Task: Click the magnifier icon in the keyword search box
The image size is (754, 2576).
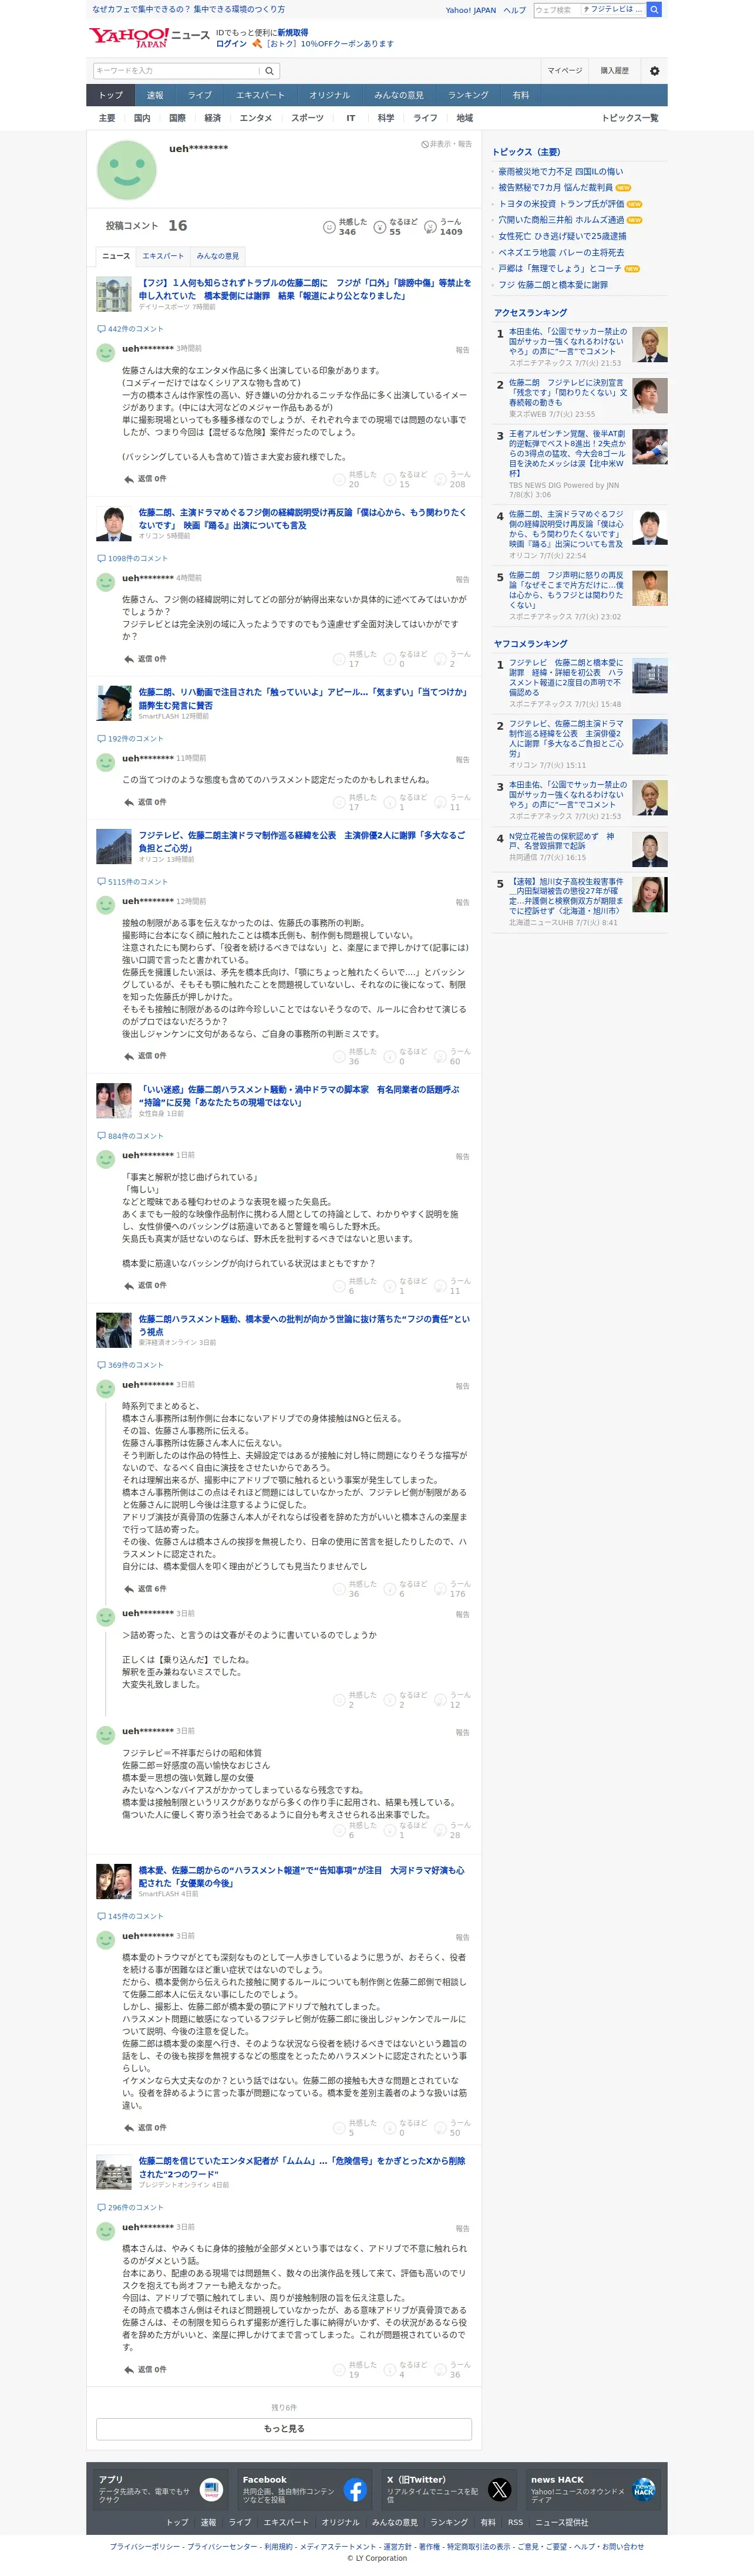Action: 269,71
